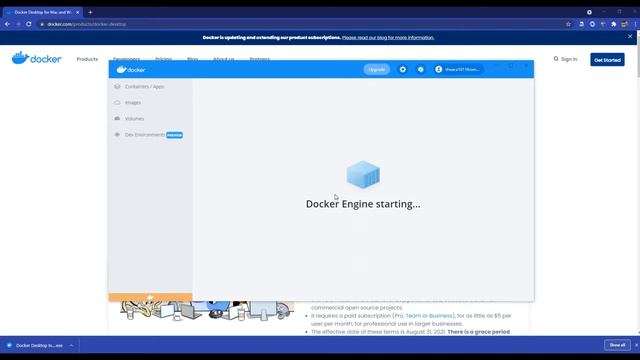
Task: Click the Upgrade button in Docker Desktop
Action: pyautogui.click(x=376, y=69)
